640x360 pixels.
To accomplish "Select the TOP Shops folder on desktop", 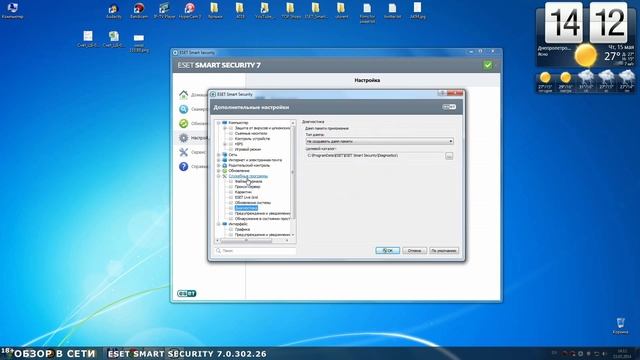I will pyautogui.click(x=291, y=11).
